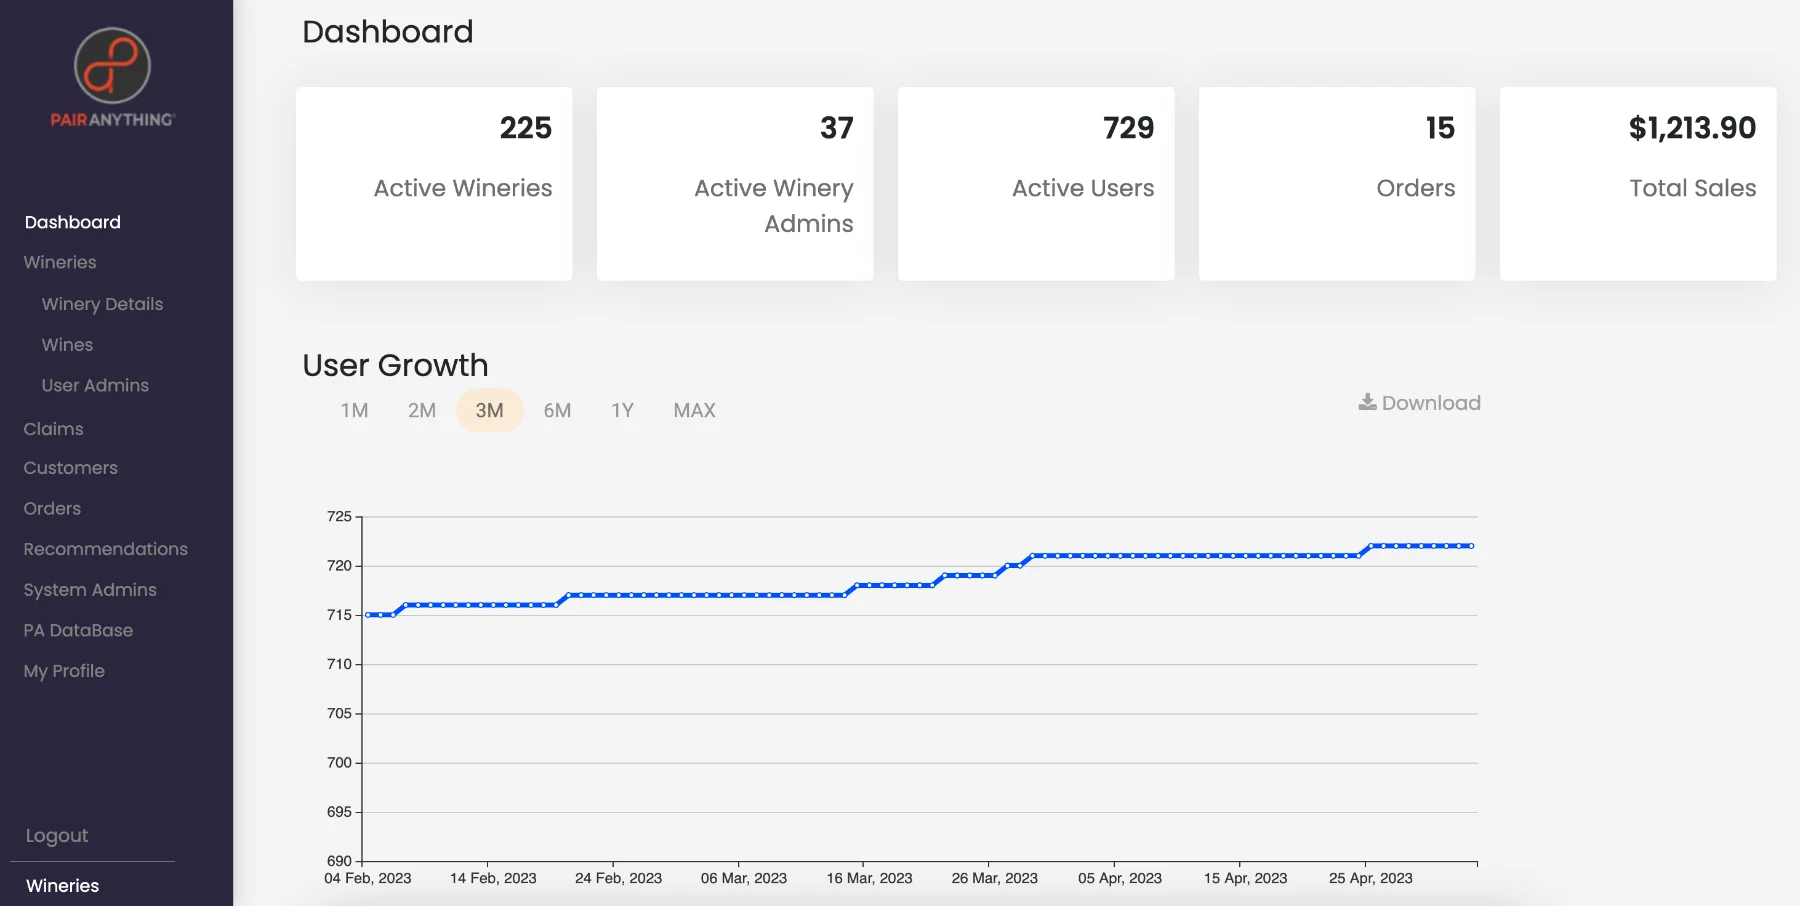This screenshot has width=1800, height=906.
Task: Select the 3M time range
Action: [x=490, y=411]
